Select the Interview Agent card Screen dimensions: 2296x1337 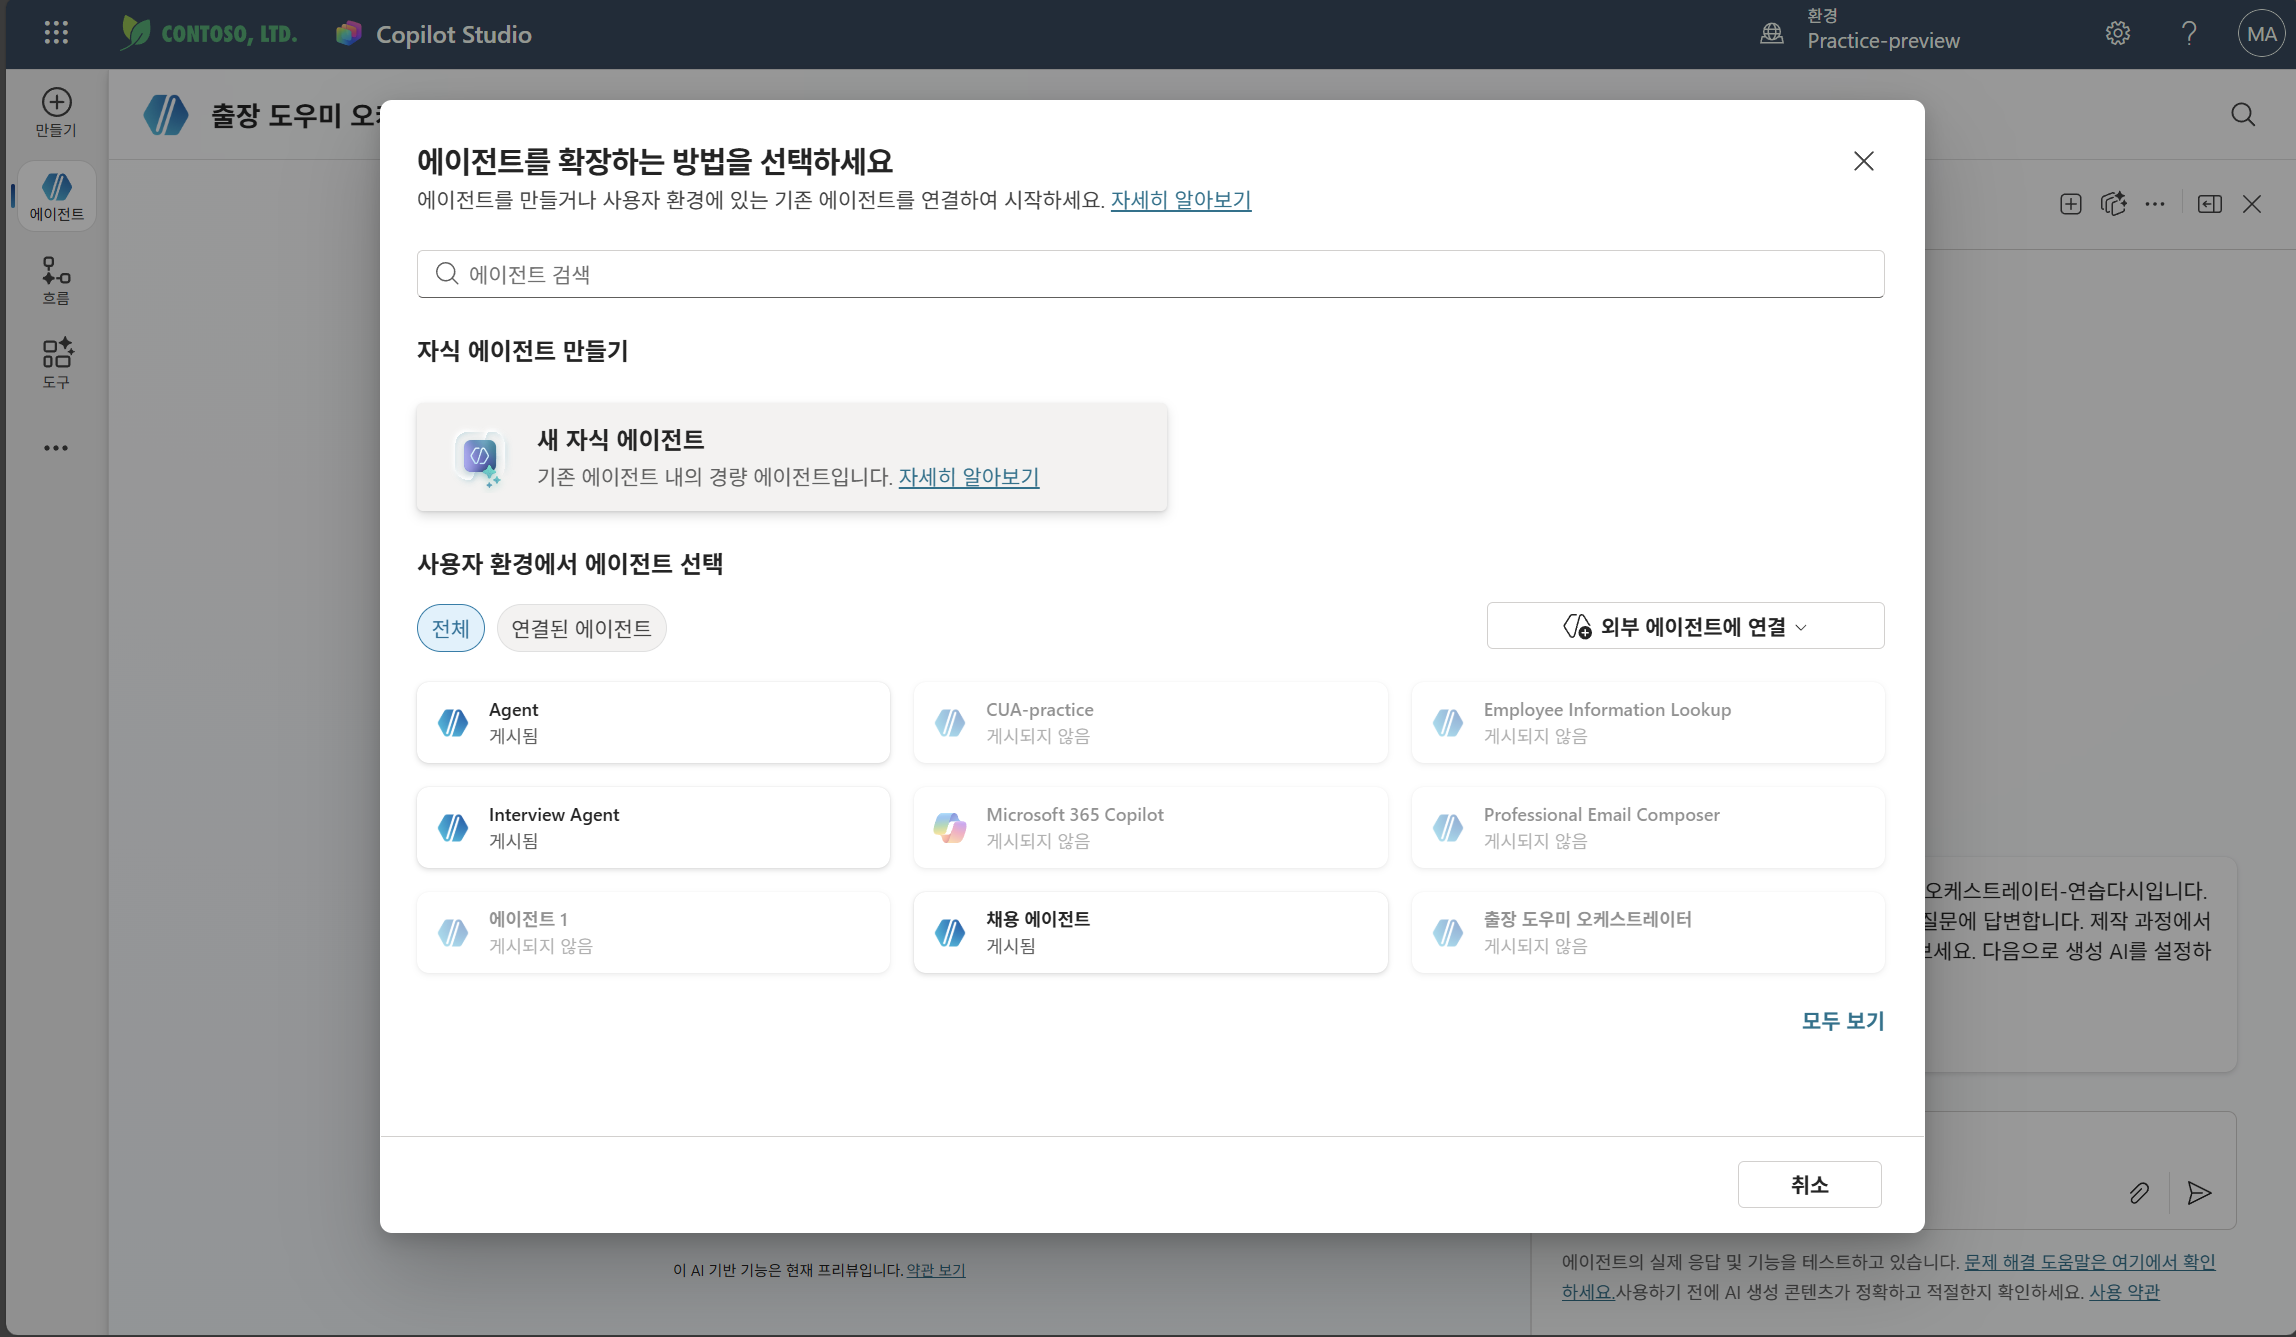click(653, 827)
